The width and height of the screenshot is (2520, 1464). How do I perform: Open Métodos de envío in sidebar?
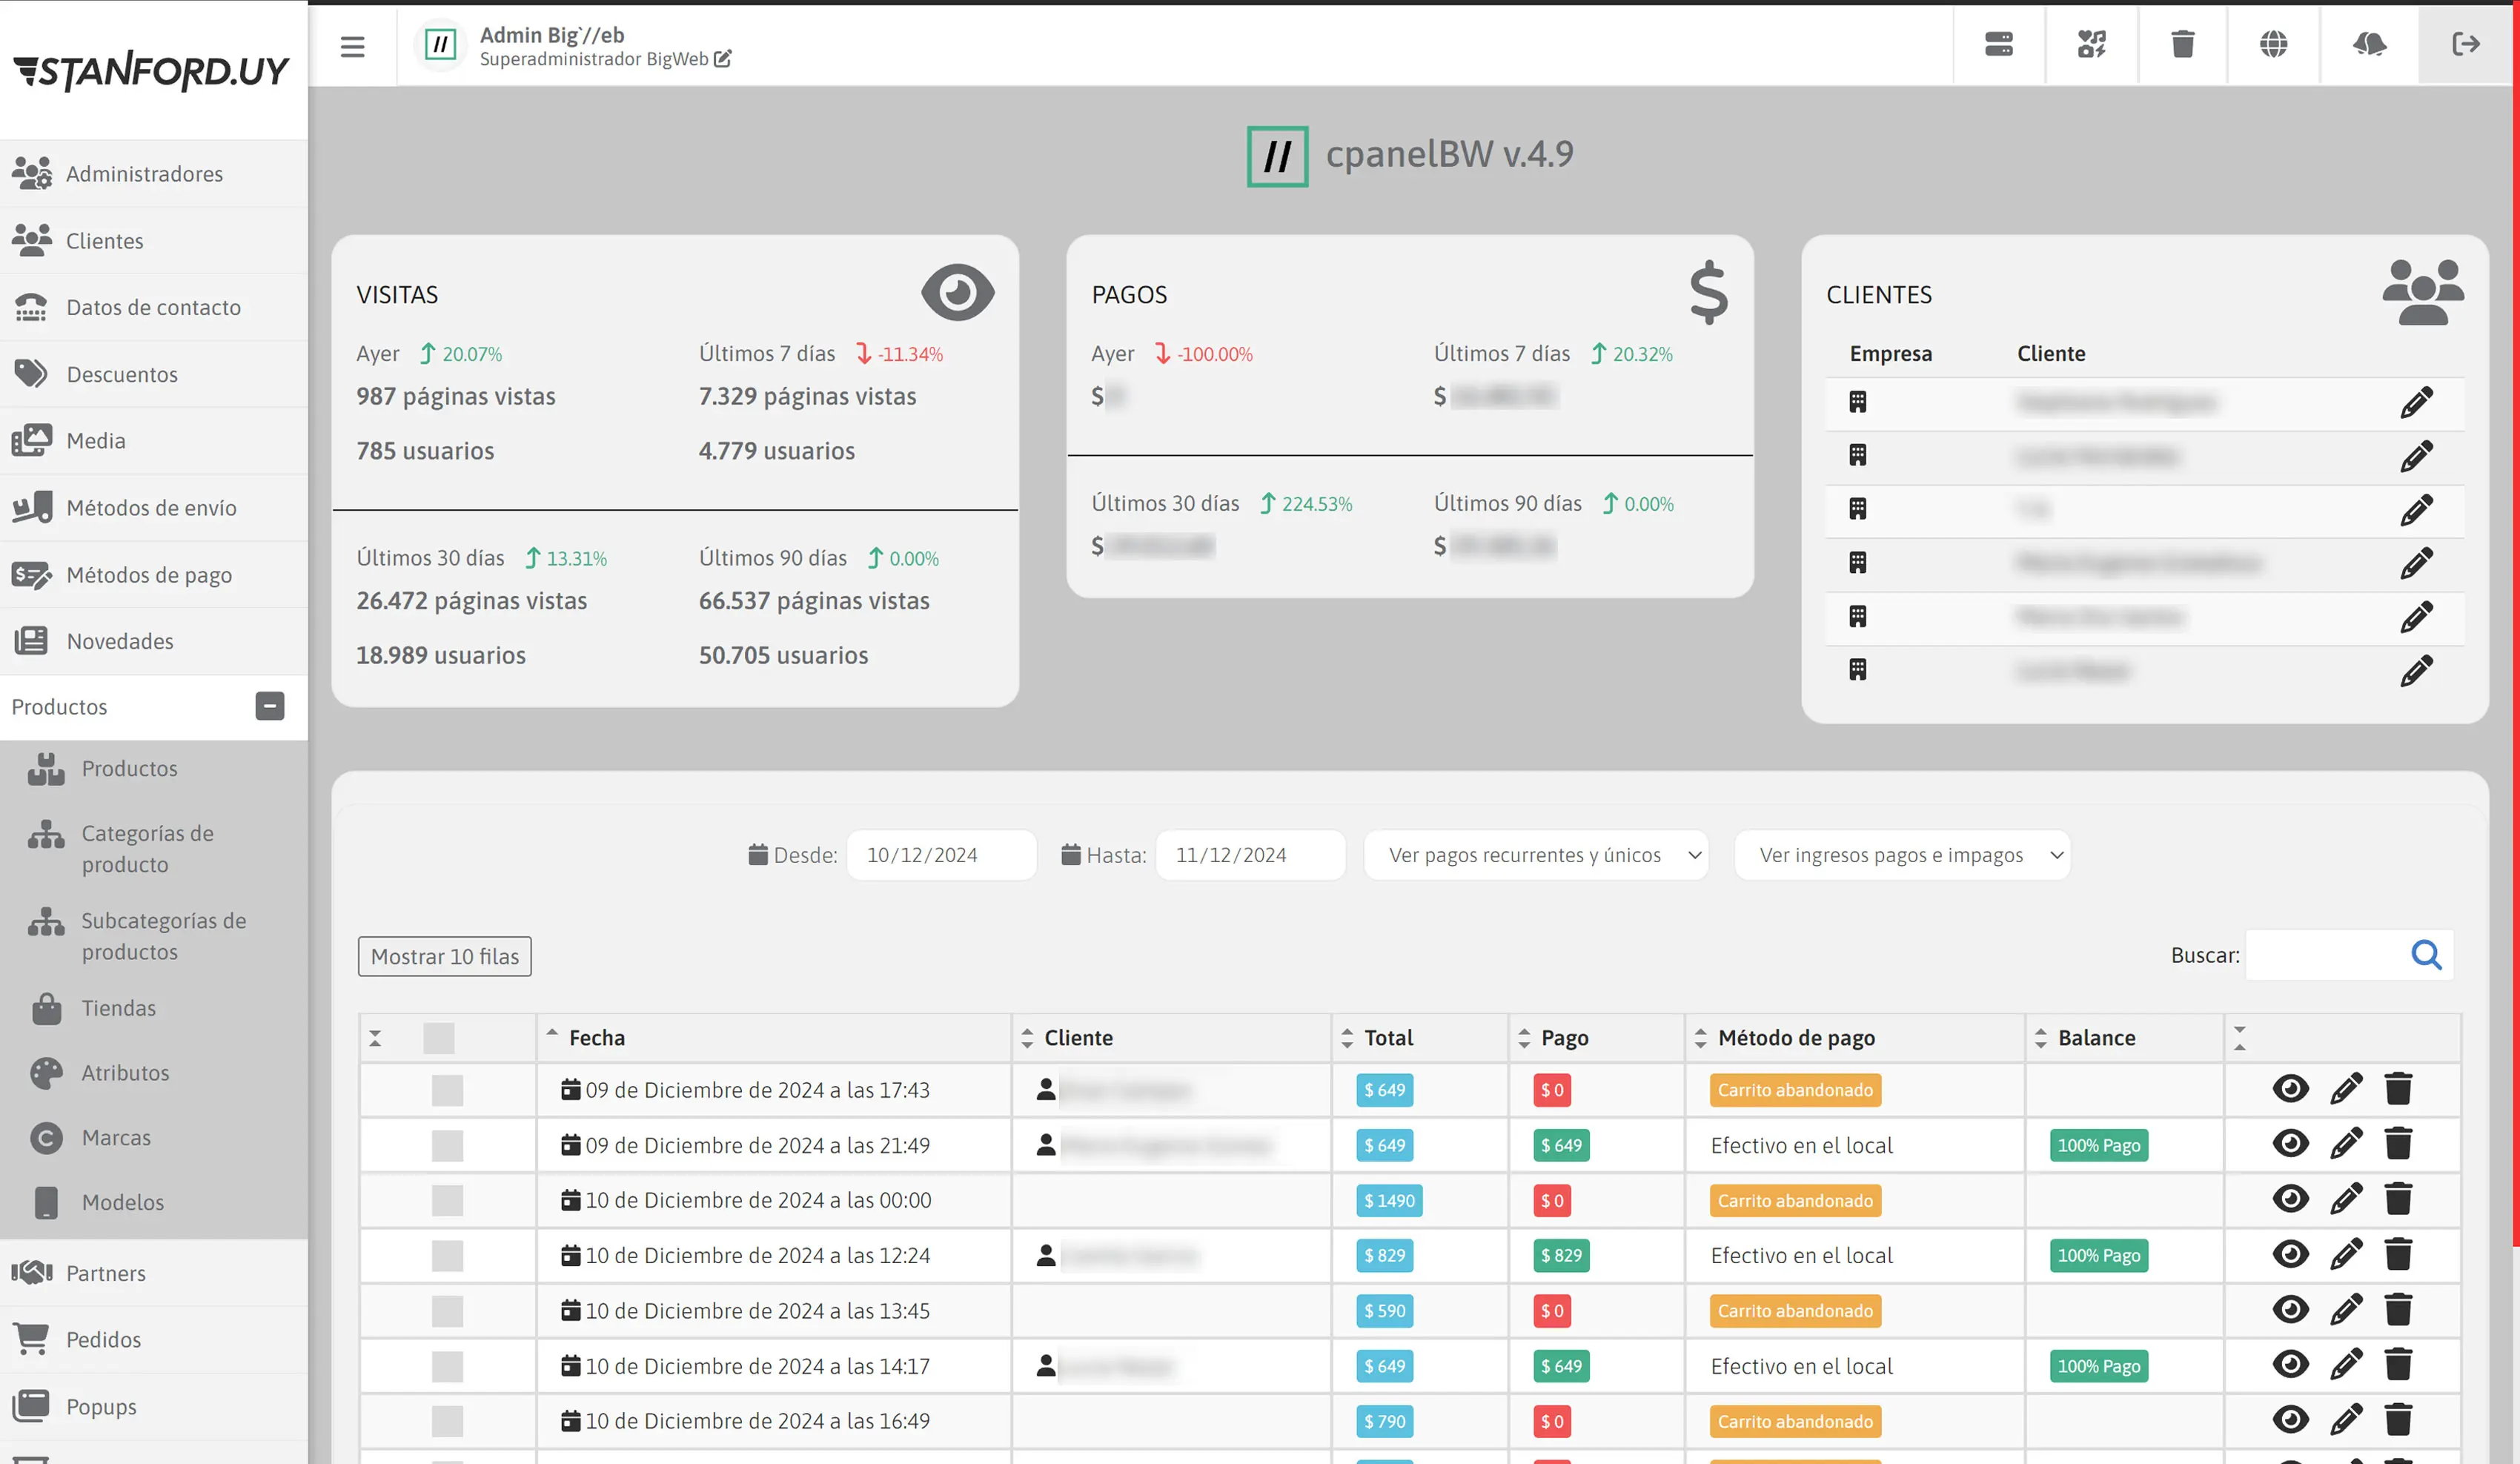click(151, 508)
